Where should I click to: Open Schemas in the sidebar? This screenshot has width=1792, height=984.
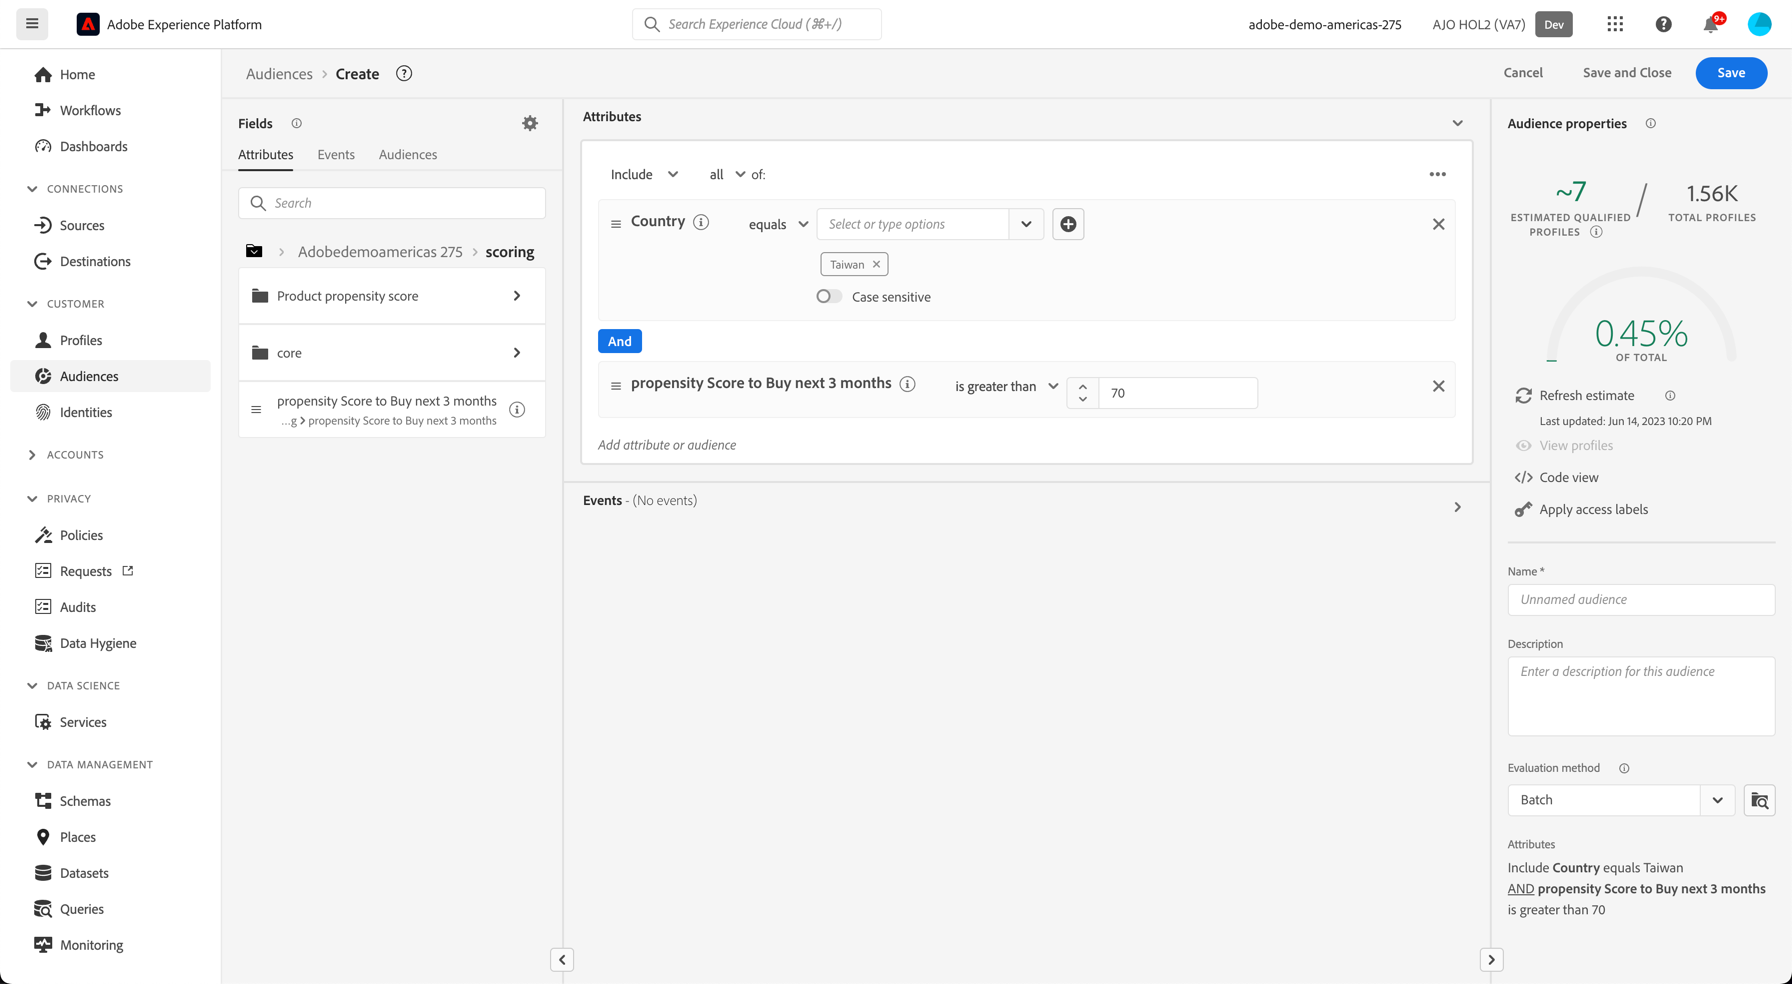click(85, 801)
